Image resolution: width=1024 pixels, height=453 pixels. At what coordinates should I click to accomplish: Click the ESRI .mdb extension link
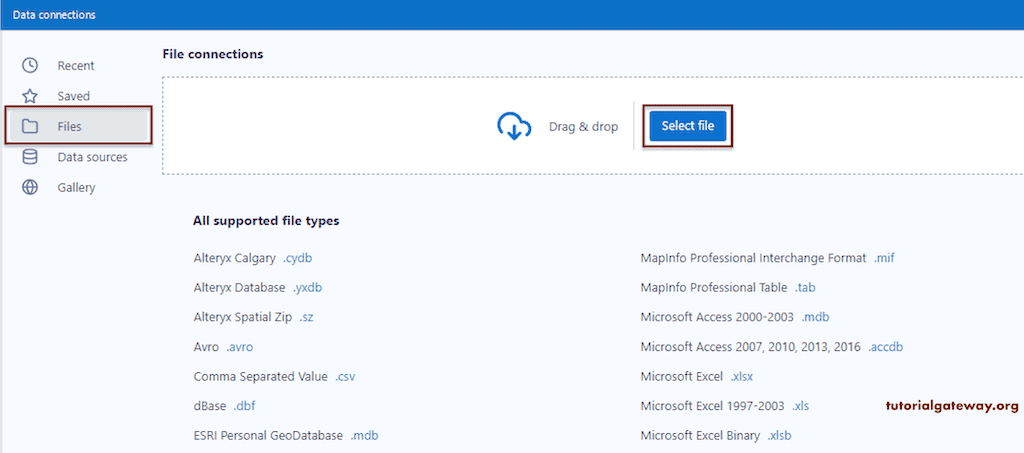pos(364,435)
